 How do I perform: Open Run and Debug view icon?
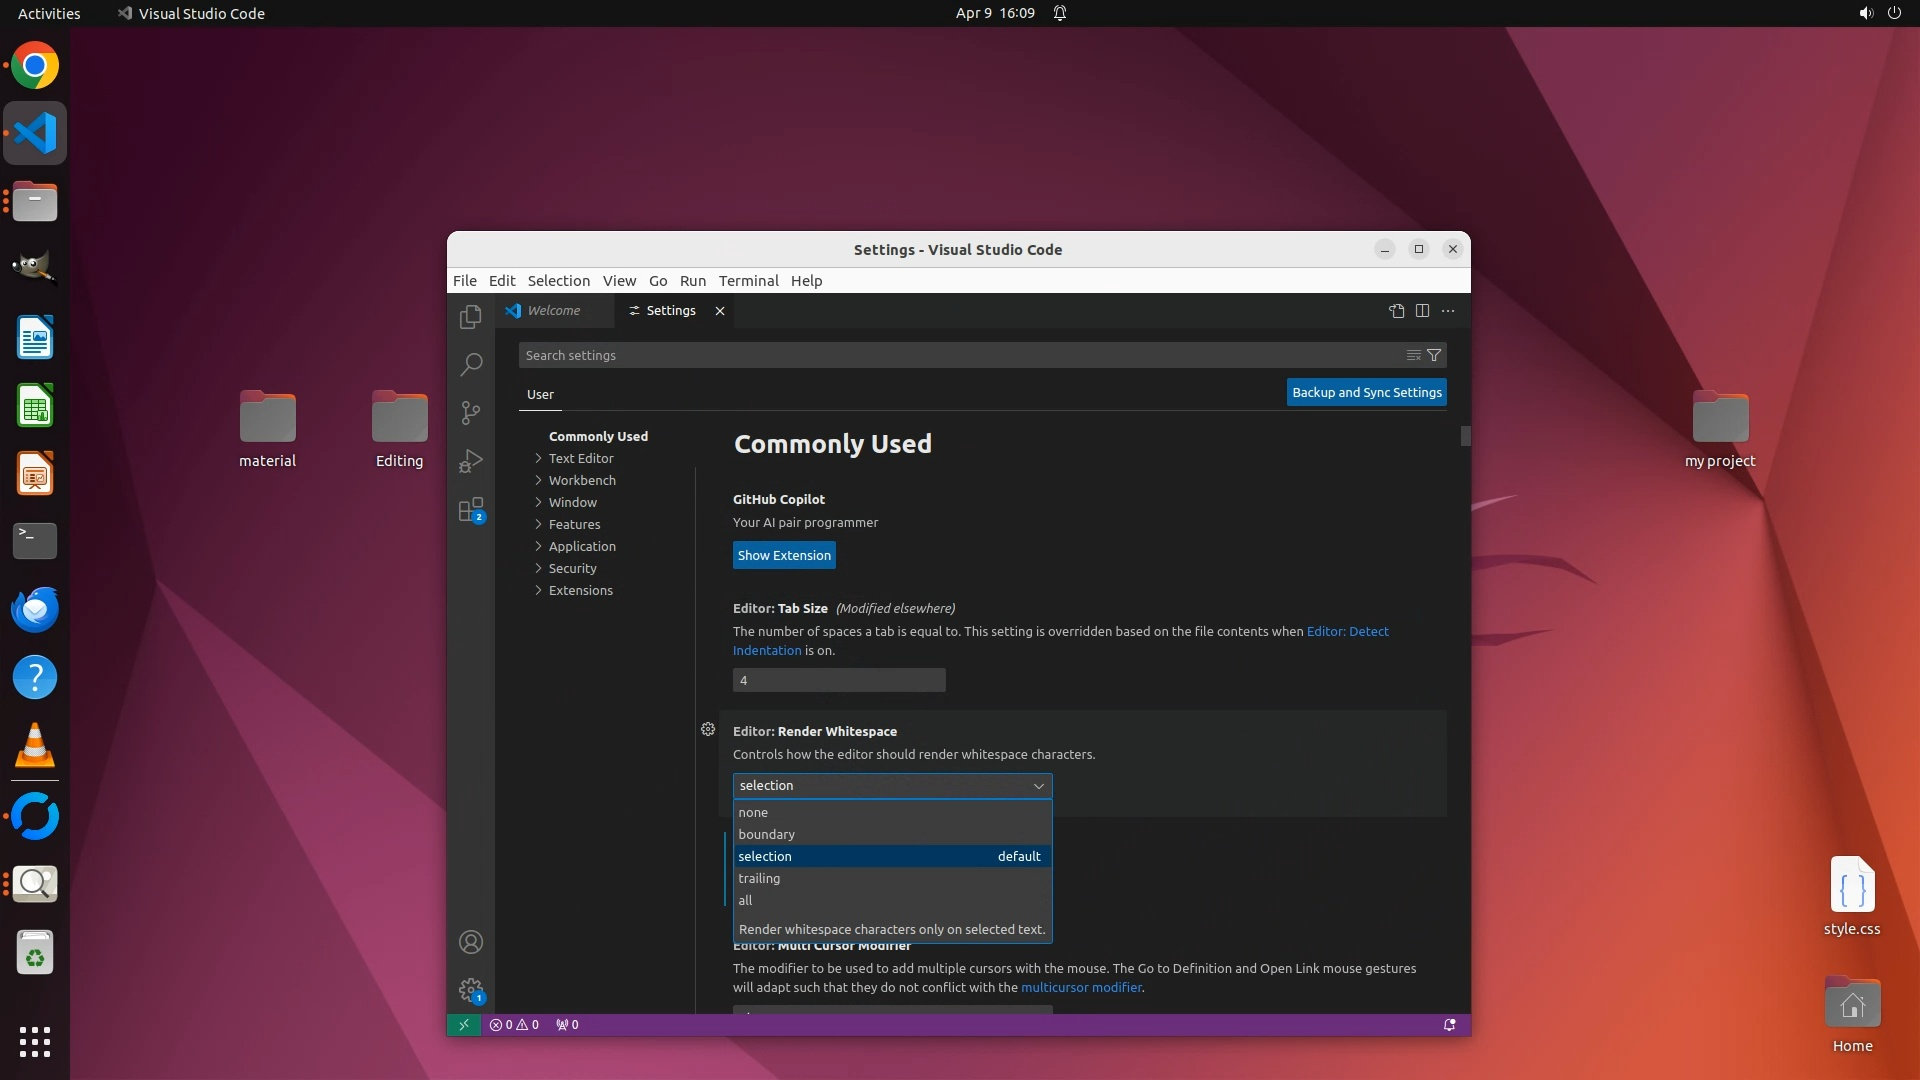click(470, 461)
